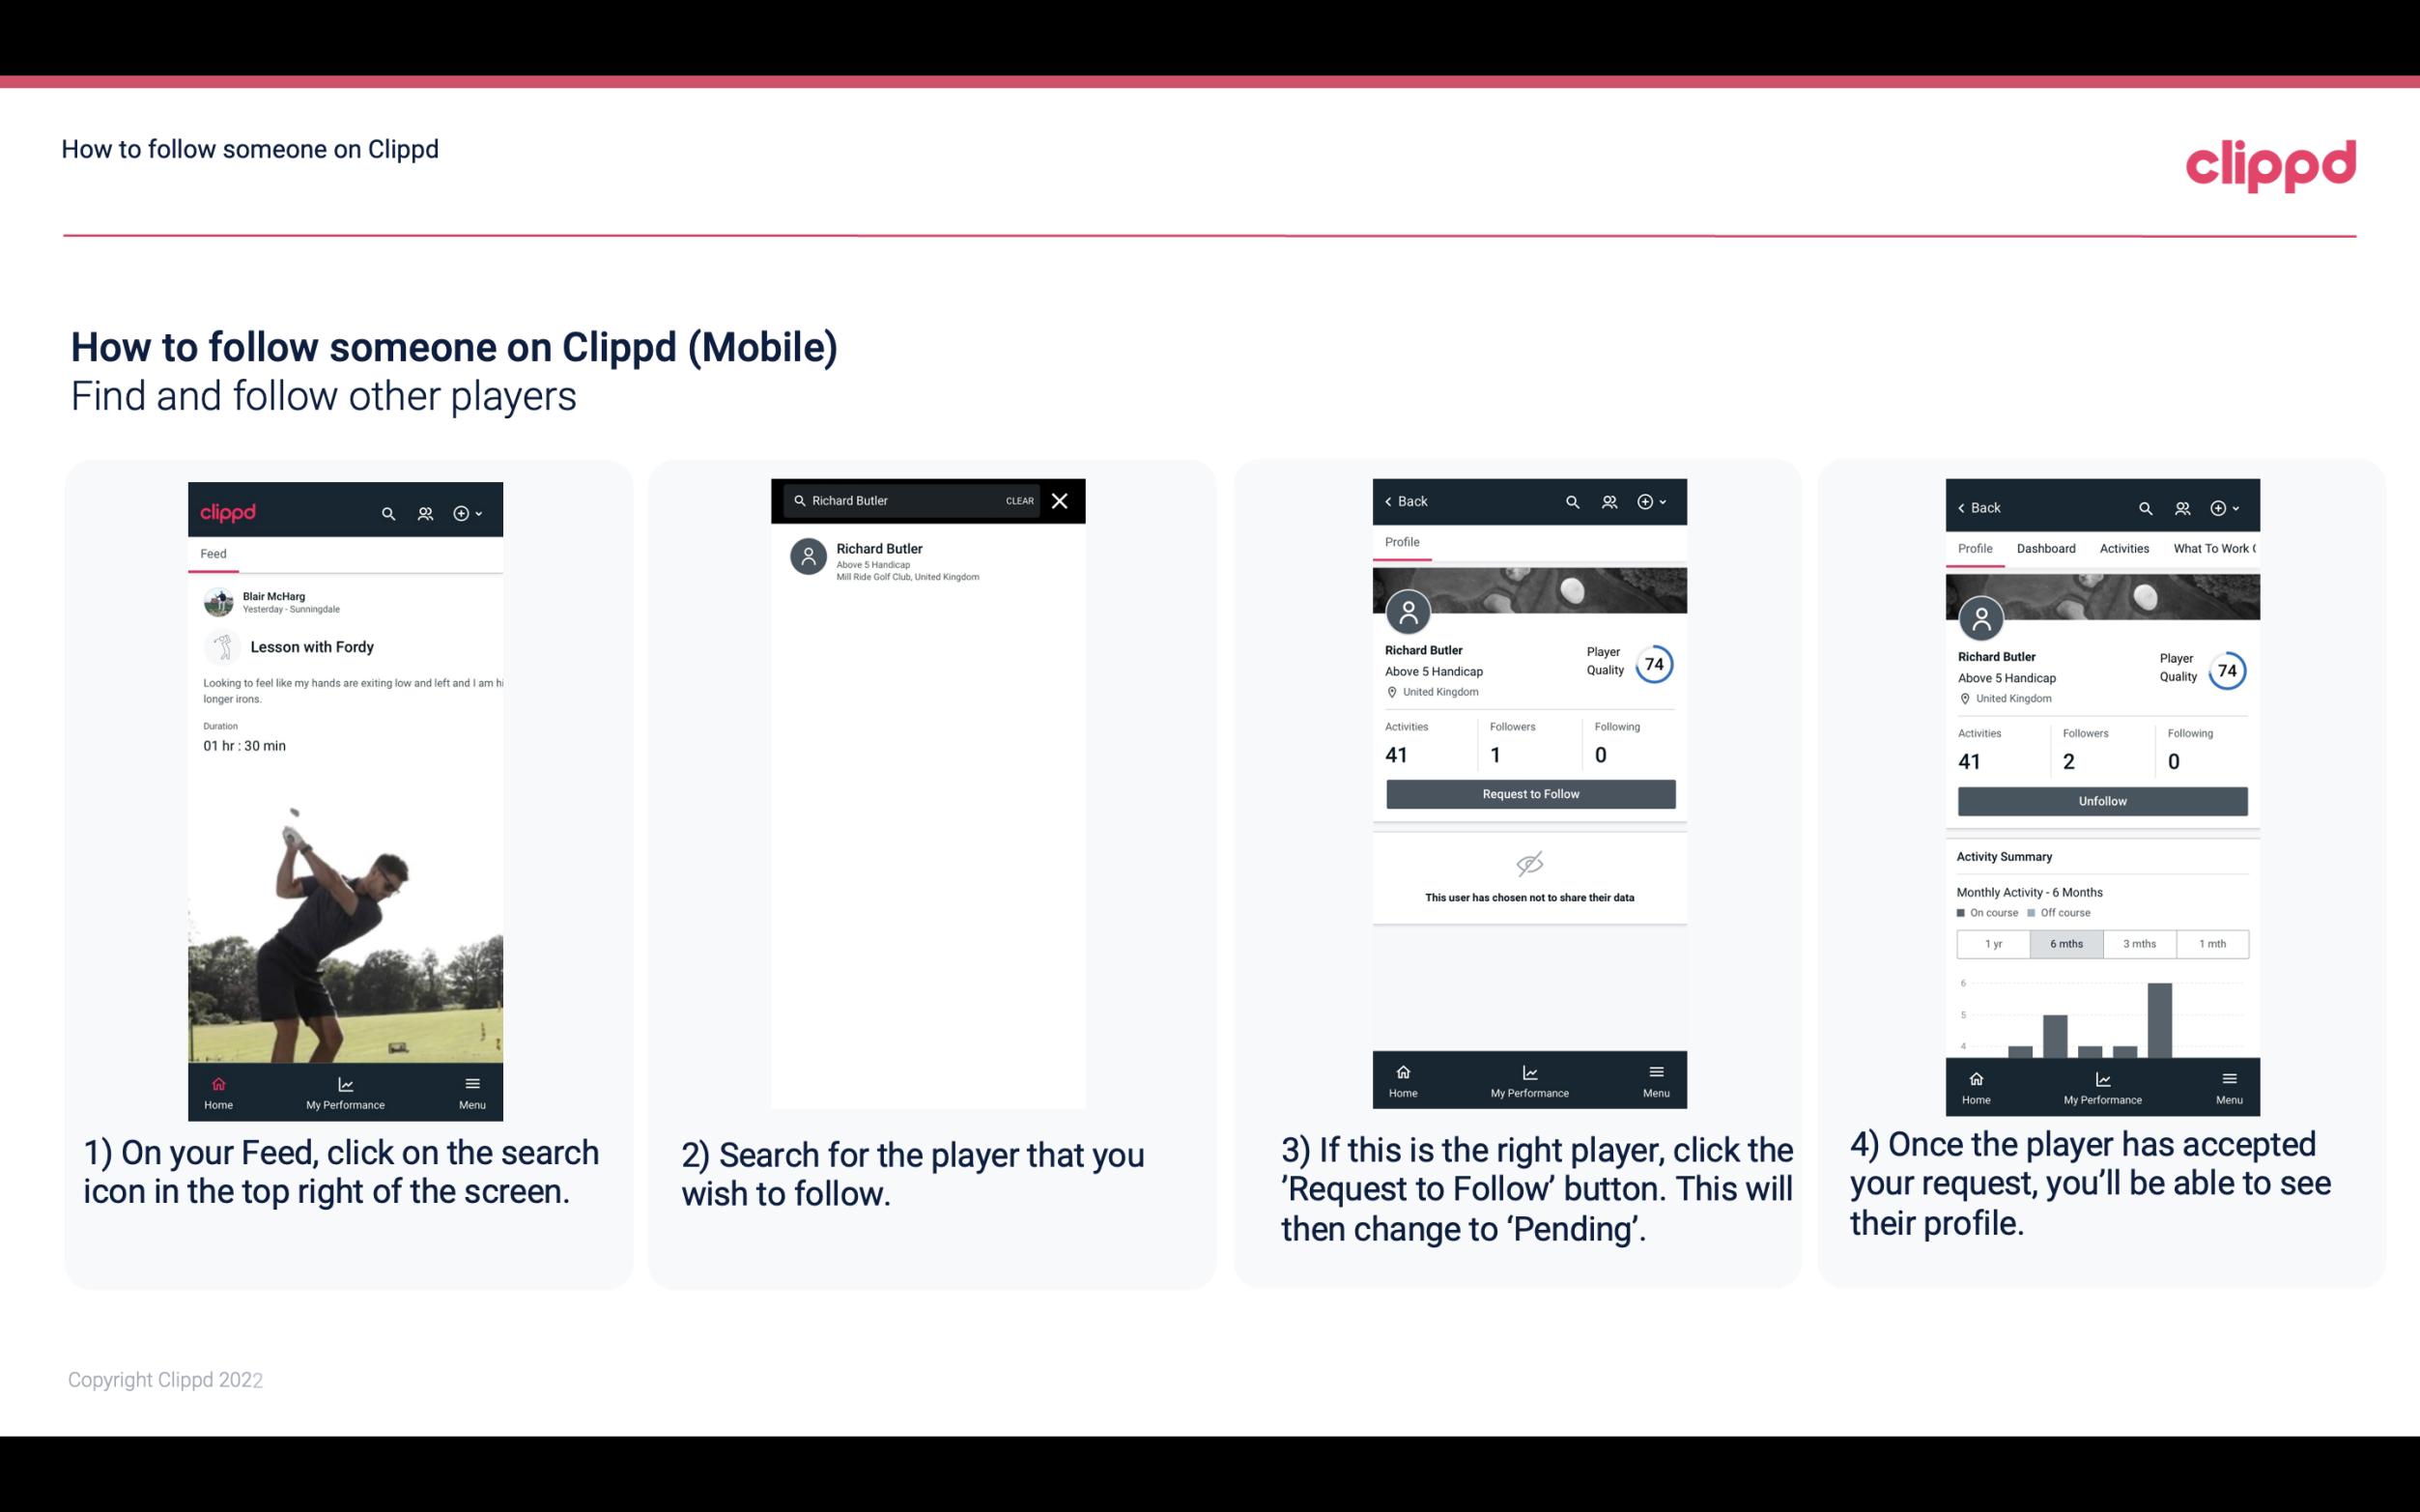Click the Unfollow button on accepted profile

point(2101,800)
